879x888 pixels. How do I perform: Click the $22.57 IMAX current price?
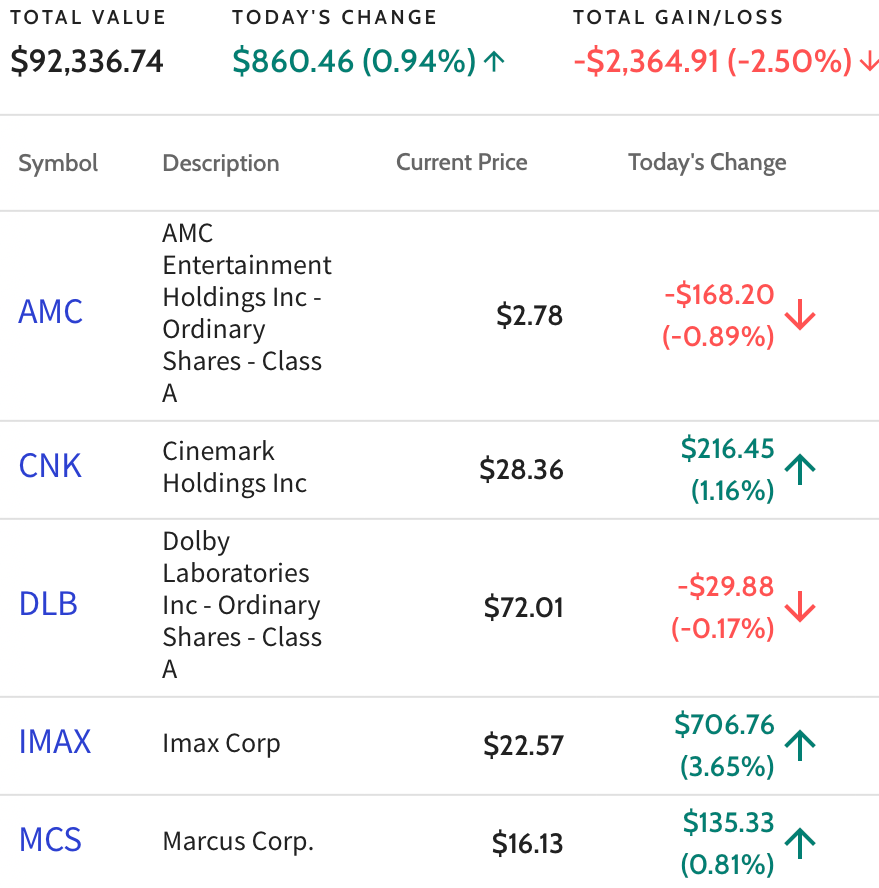pos(523,745)
